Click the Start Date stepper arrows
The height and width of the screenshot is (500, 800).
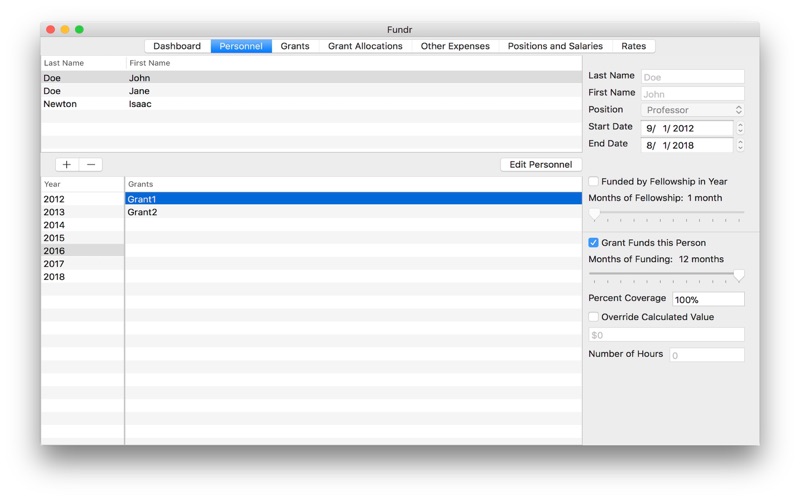tap(740, 128)
